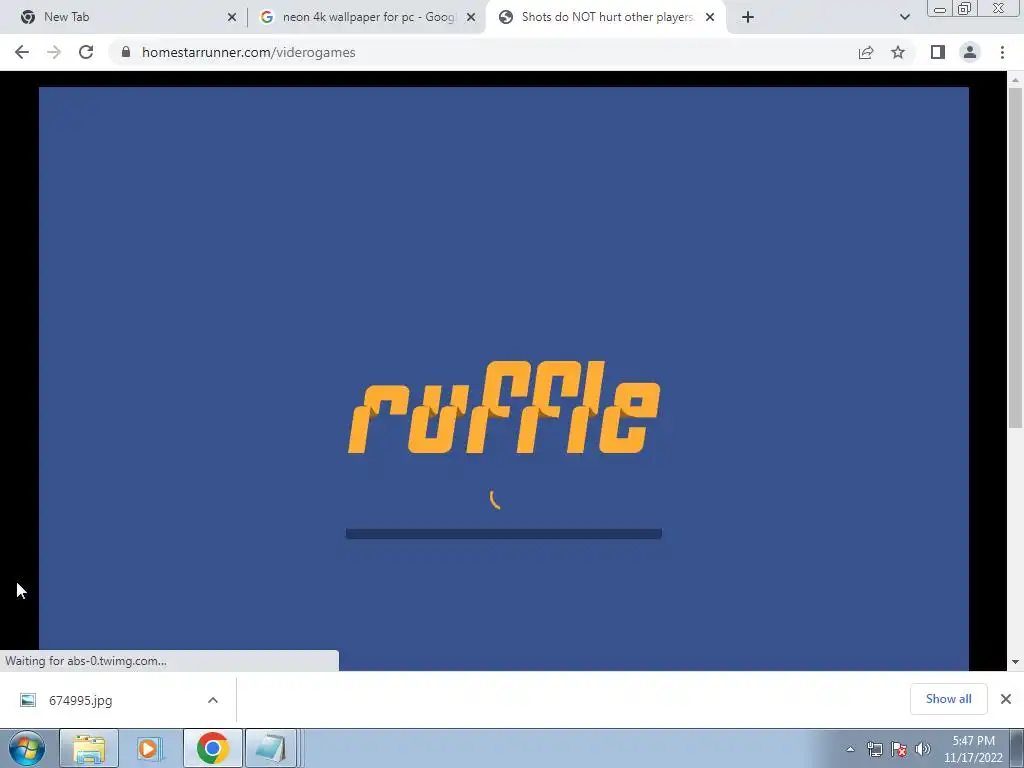Open the Action Center flag icon
Screen dimensions: 1024x768
coord(899,749)
